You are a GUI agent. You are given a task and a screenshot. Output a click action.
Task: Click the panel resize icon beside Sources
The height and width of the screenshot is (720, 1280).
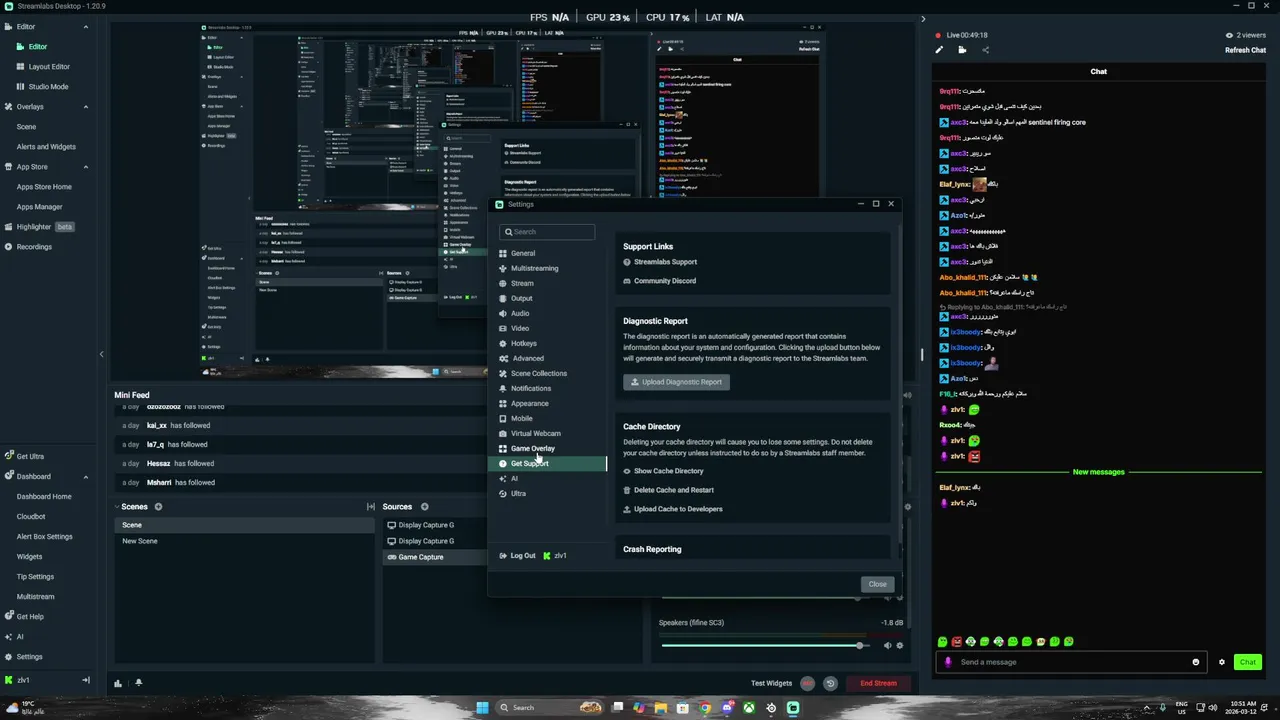point(371,507)
